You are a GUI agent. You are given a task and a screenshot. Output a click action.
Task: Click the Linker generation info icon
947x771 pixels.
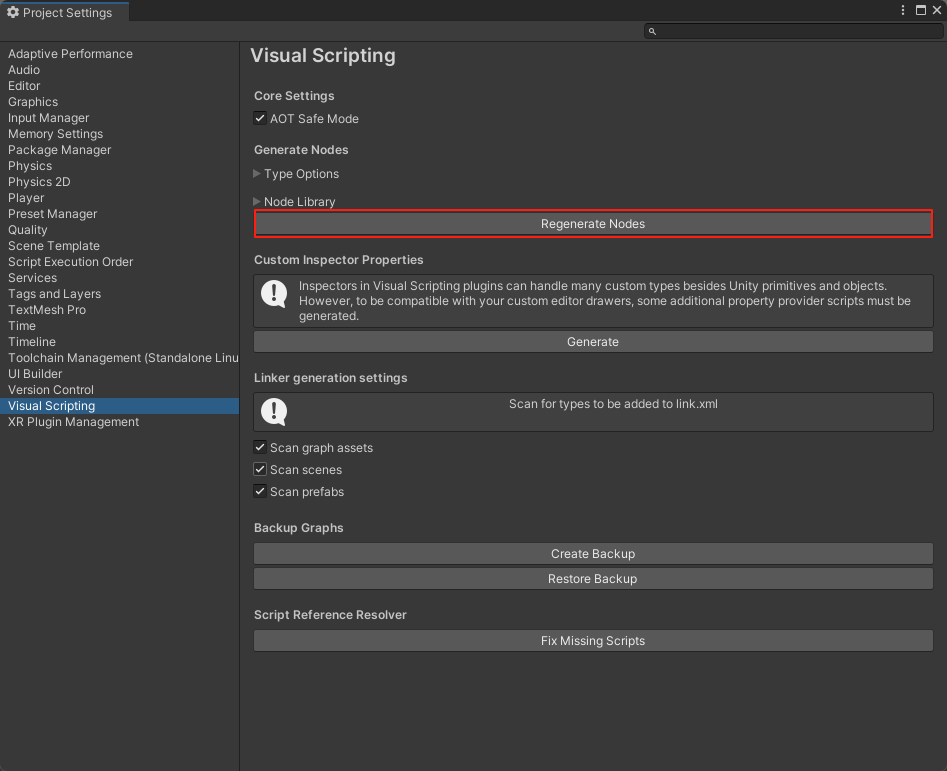pos(274,412)
